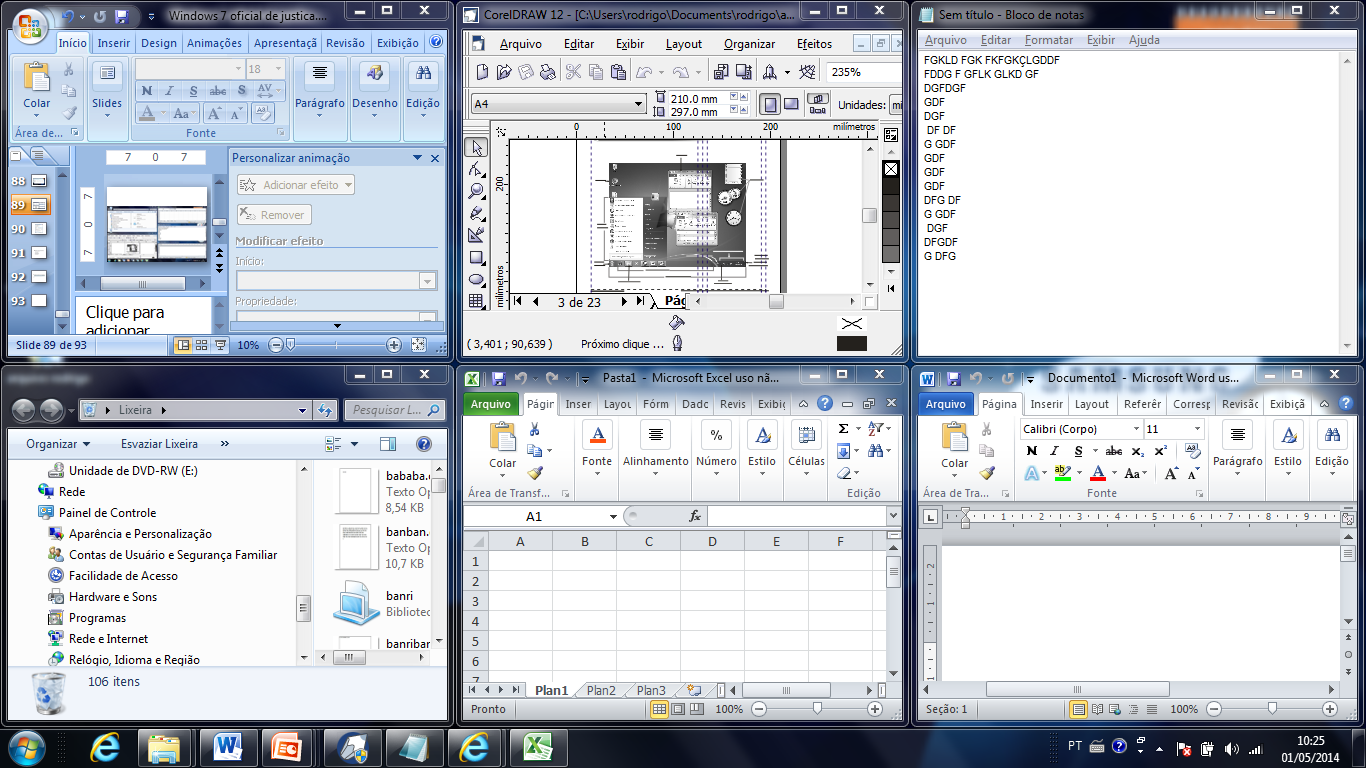Open the Arquivo tab in Excel
Viewport: 1366px width, 768px height.
pos(491,404)
